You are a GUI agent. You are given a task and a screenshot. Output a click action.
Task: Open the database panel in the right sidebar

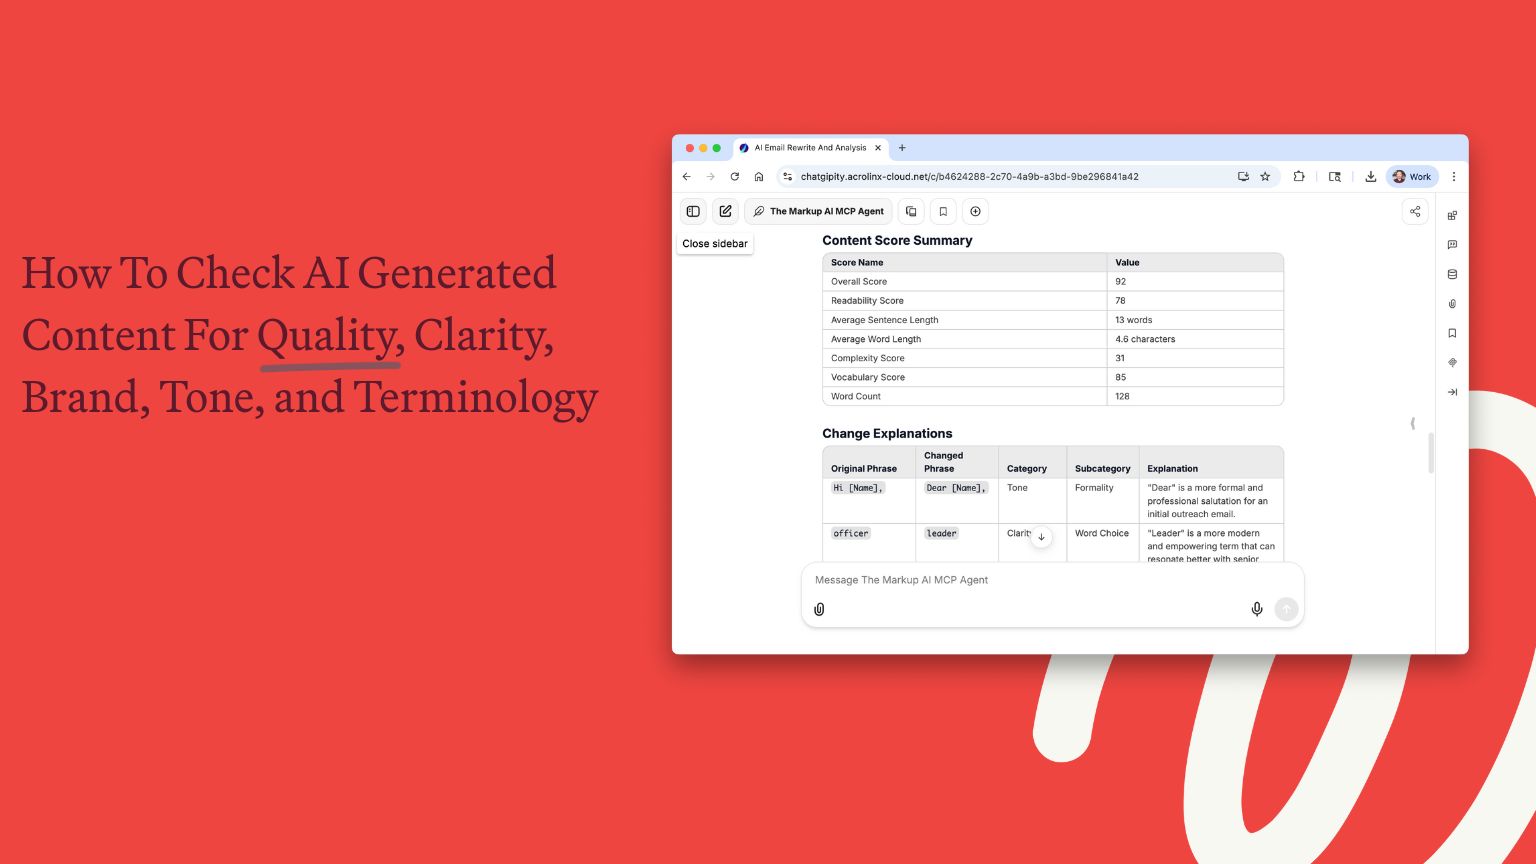point(1452,274)
